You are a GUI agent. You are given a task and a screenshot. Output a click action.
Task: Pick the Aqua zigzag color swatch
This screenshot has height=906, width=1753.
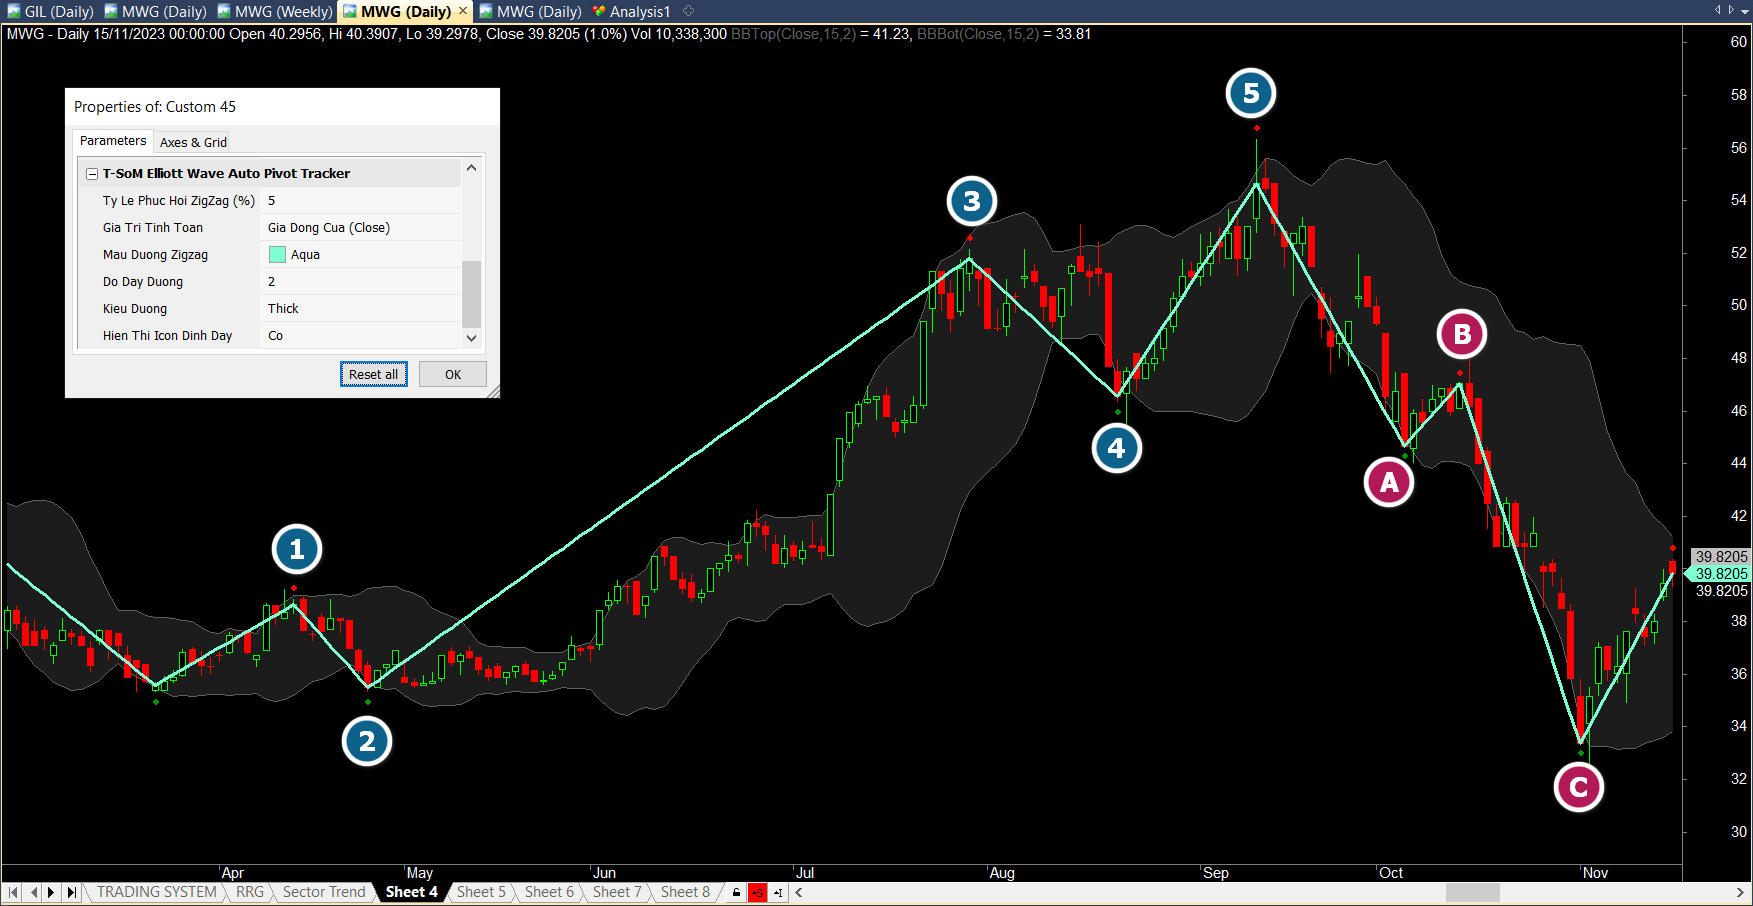[x=277, y=255]
